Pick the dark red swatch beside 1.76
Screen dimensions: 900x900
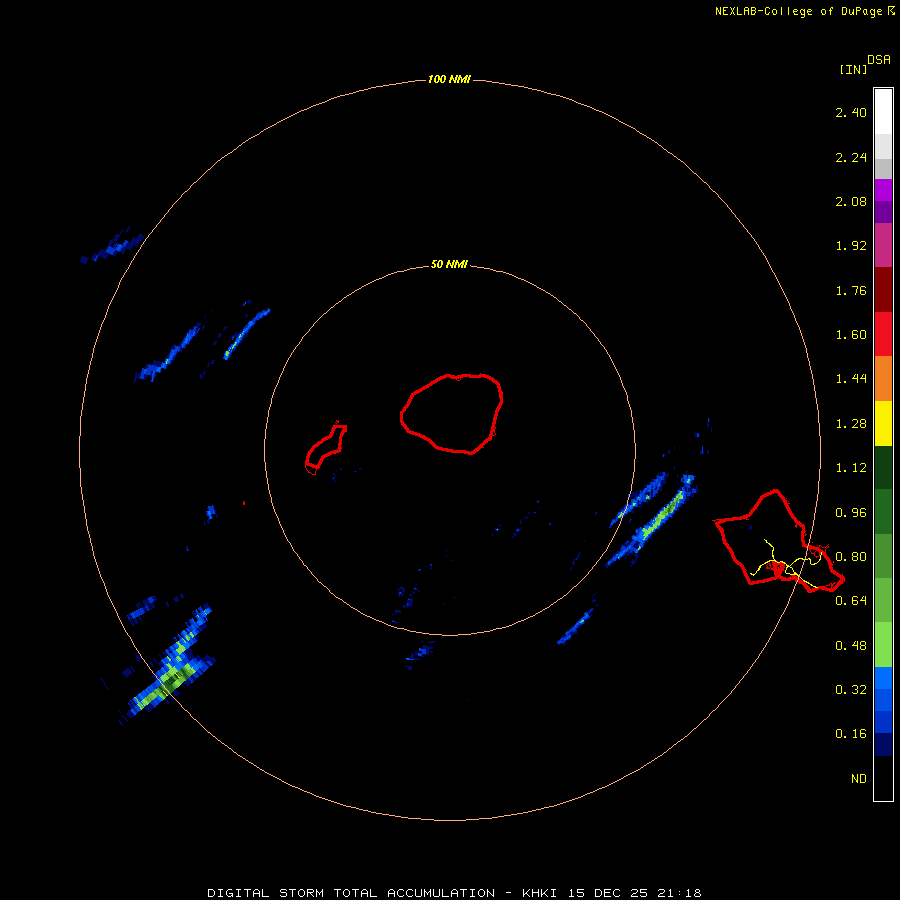pyautogui.click(x=883, y=290)
